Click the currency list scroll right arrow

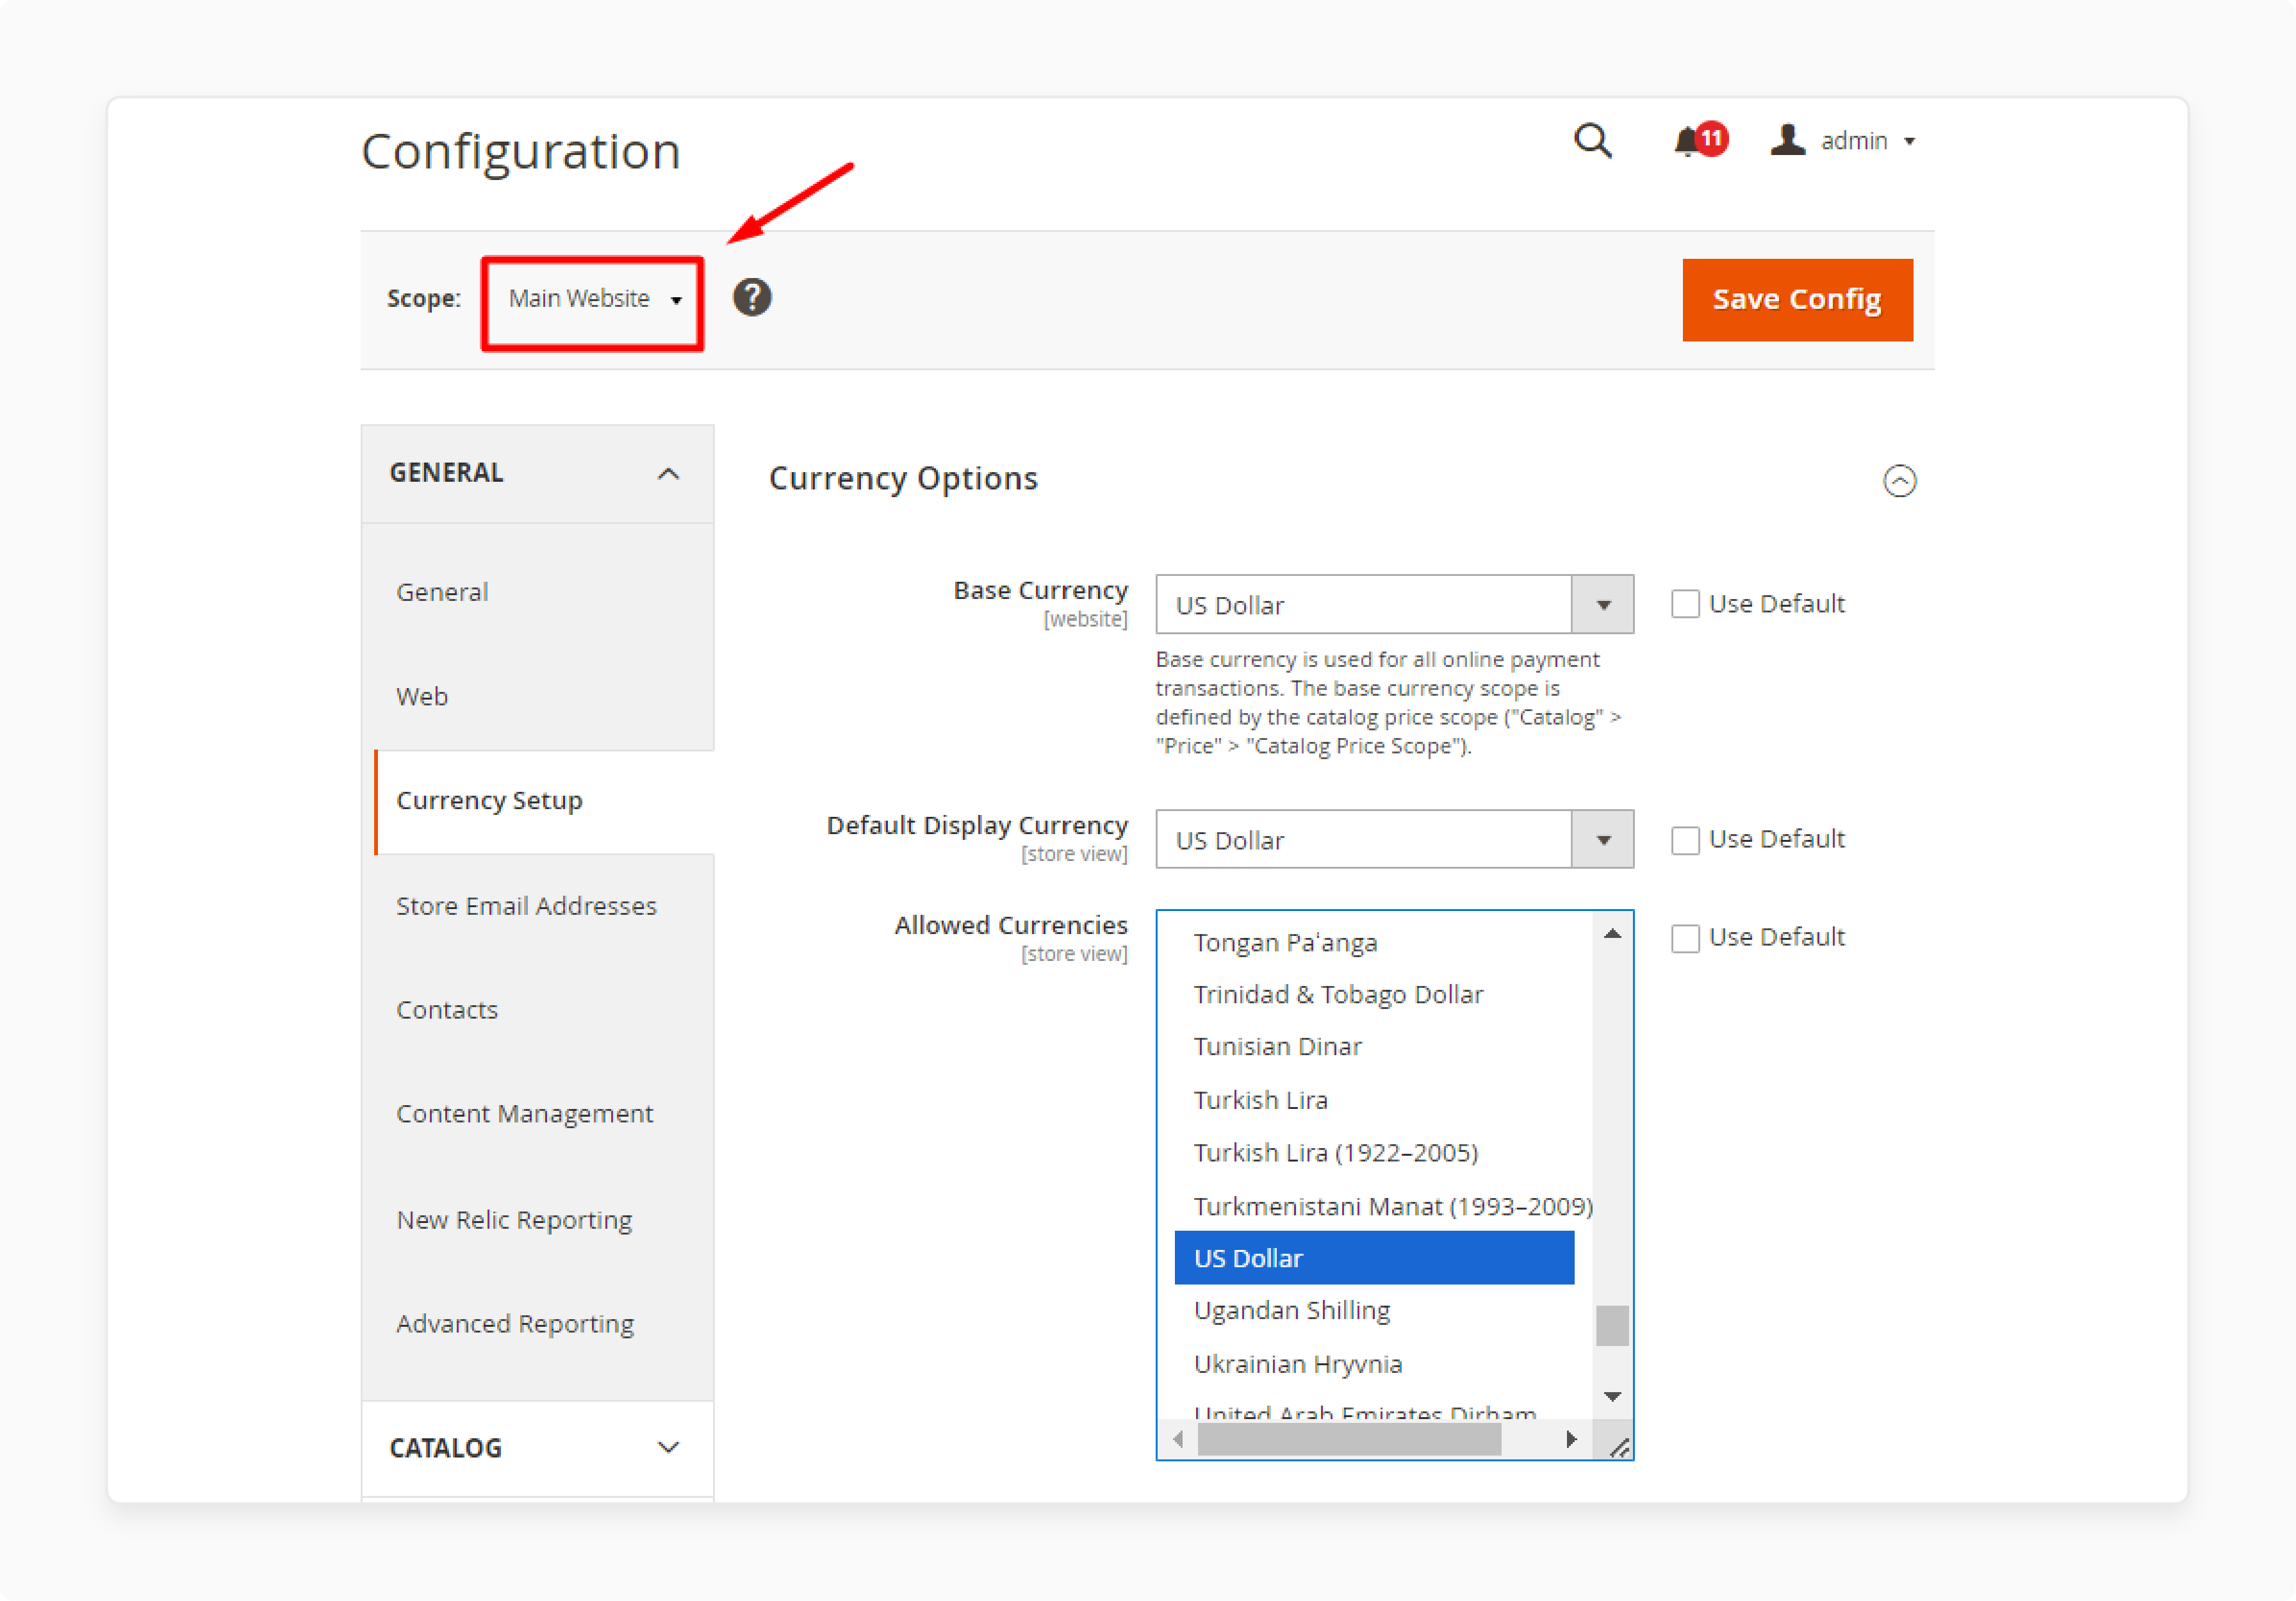pyautogui.click(x=1571, y=1439)
